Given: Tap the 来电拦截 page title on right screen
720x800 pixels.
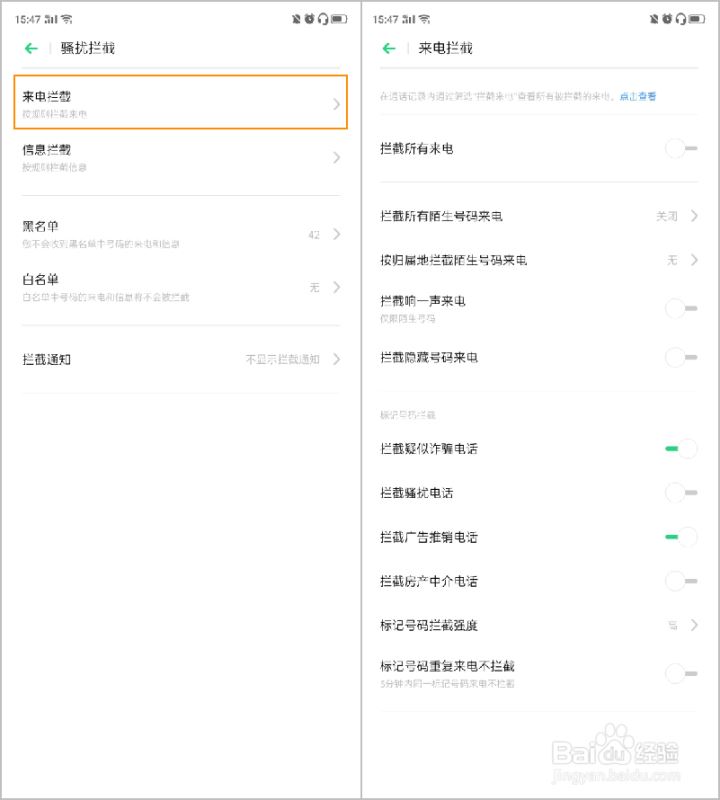Looking at the screenshot, I should 445,48.
